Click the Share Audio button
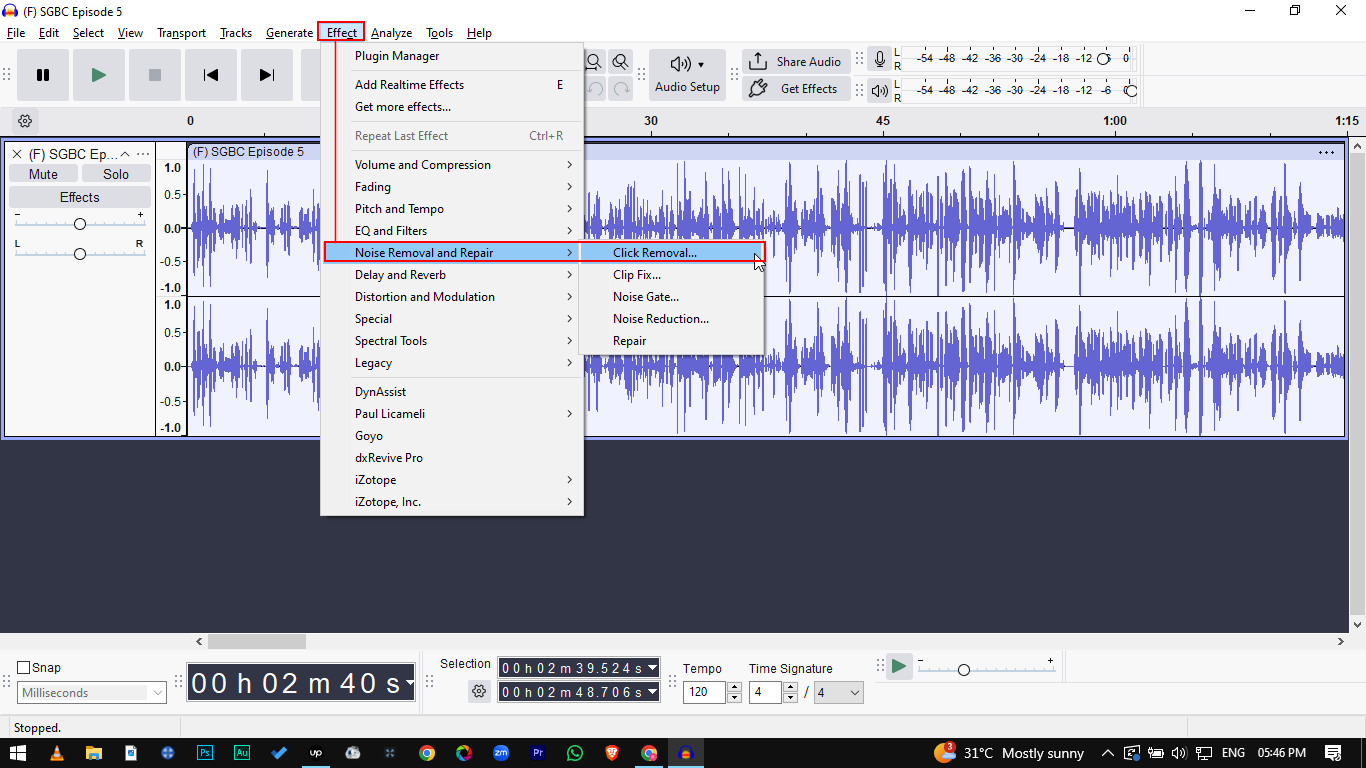Viewport: 1366px width, 768px height. 796,61
